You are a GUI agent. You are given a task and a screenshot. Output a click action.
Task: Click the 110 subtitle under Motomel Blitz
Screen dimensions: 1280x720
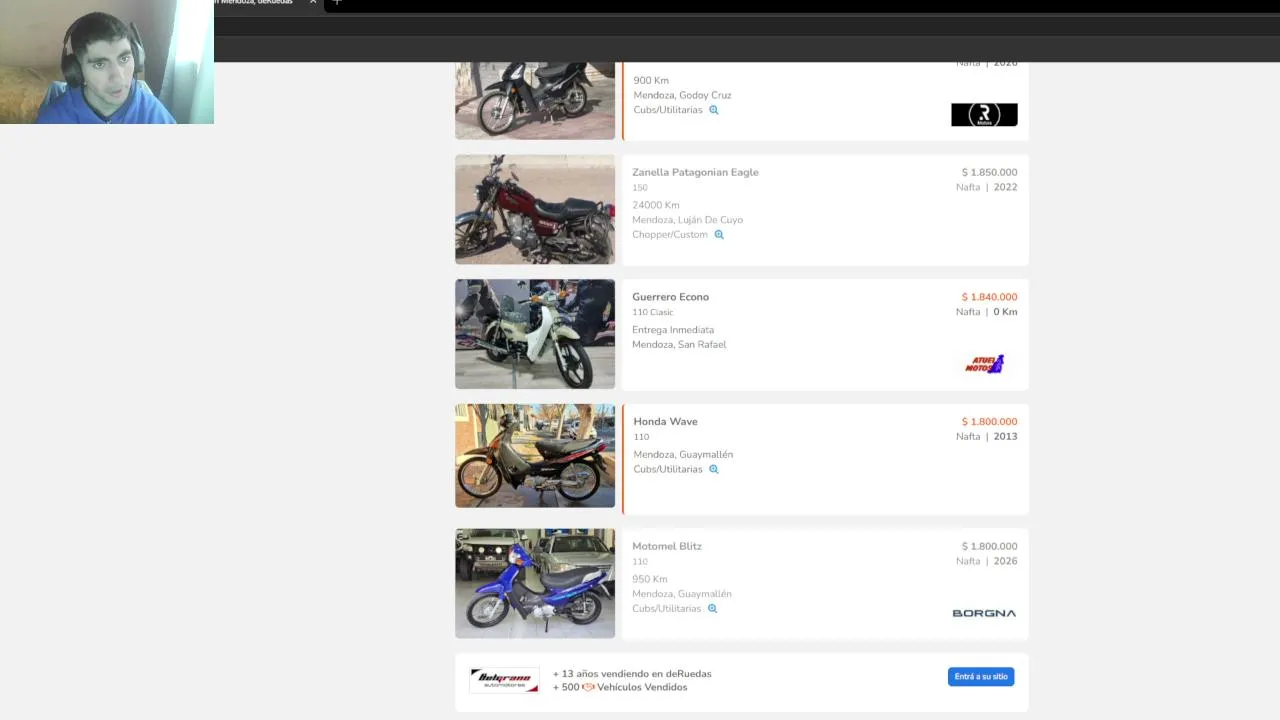pyautogui.click(x=640, y=562)
